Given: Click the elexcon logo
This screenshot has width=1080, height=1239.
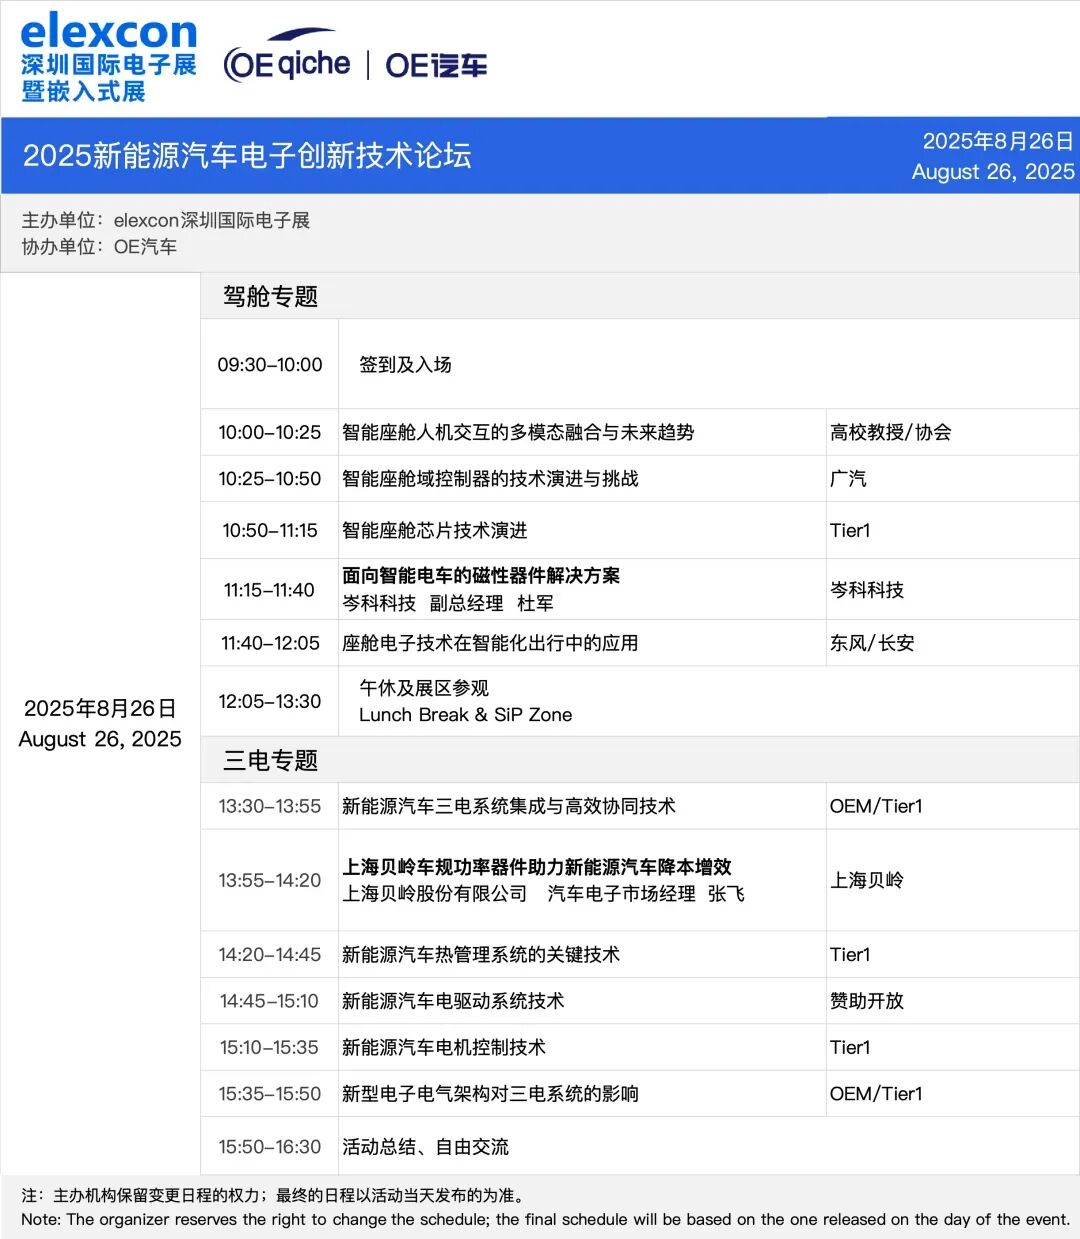Looking at the screenshot, I should [x=108, y=58].
